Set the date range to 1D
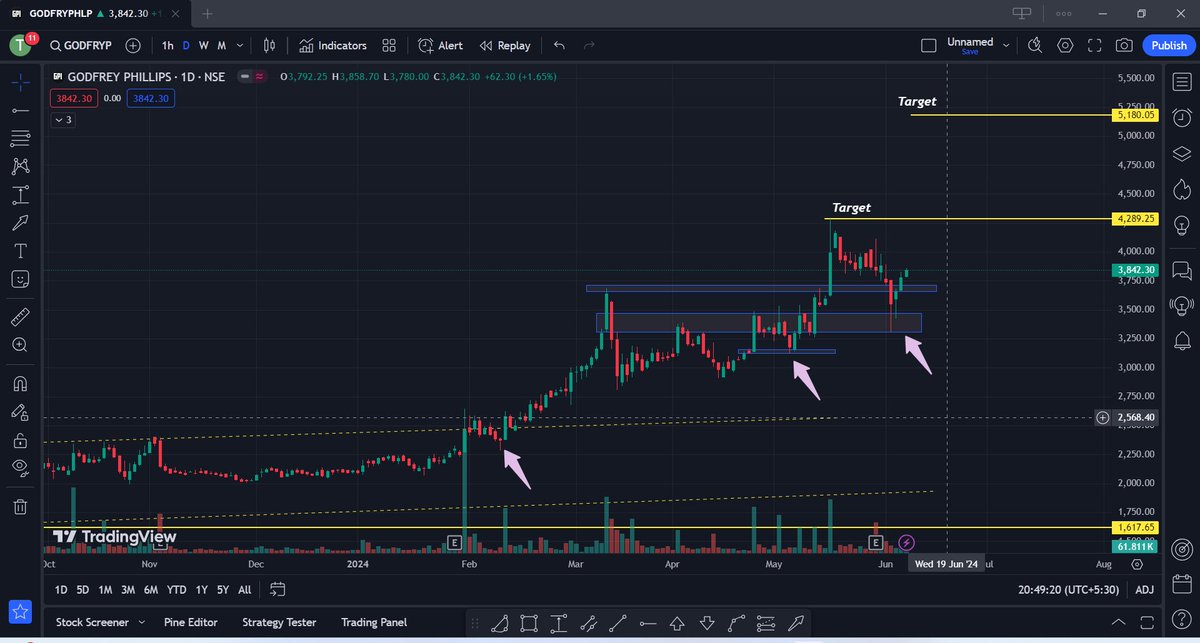Viewport: 1200px width, 643px height. pyautogui.click(x=61, y=590)
